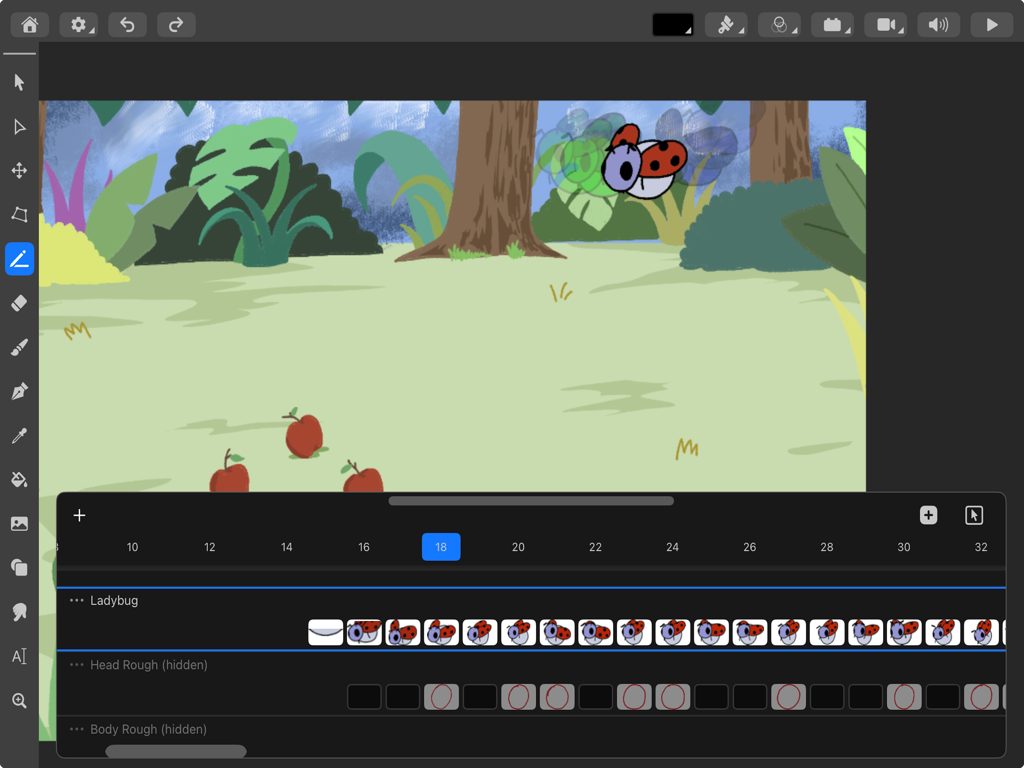Enable the timeline selection mode cursor
Image resolution: width=1024 pixels, height=768 pixels.
tap(971, 515)
